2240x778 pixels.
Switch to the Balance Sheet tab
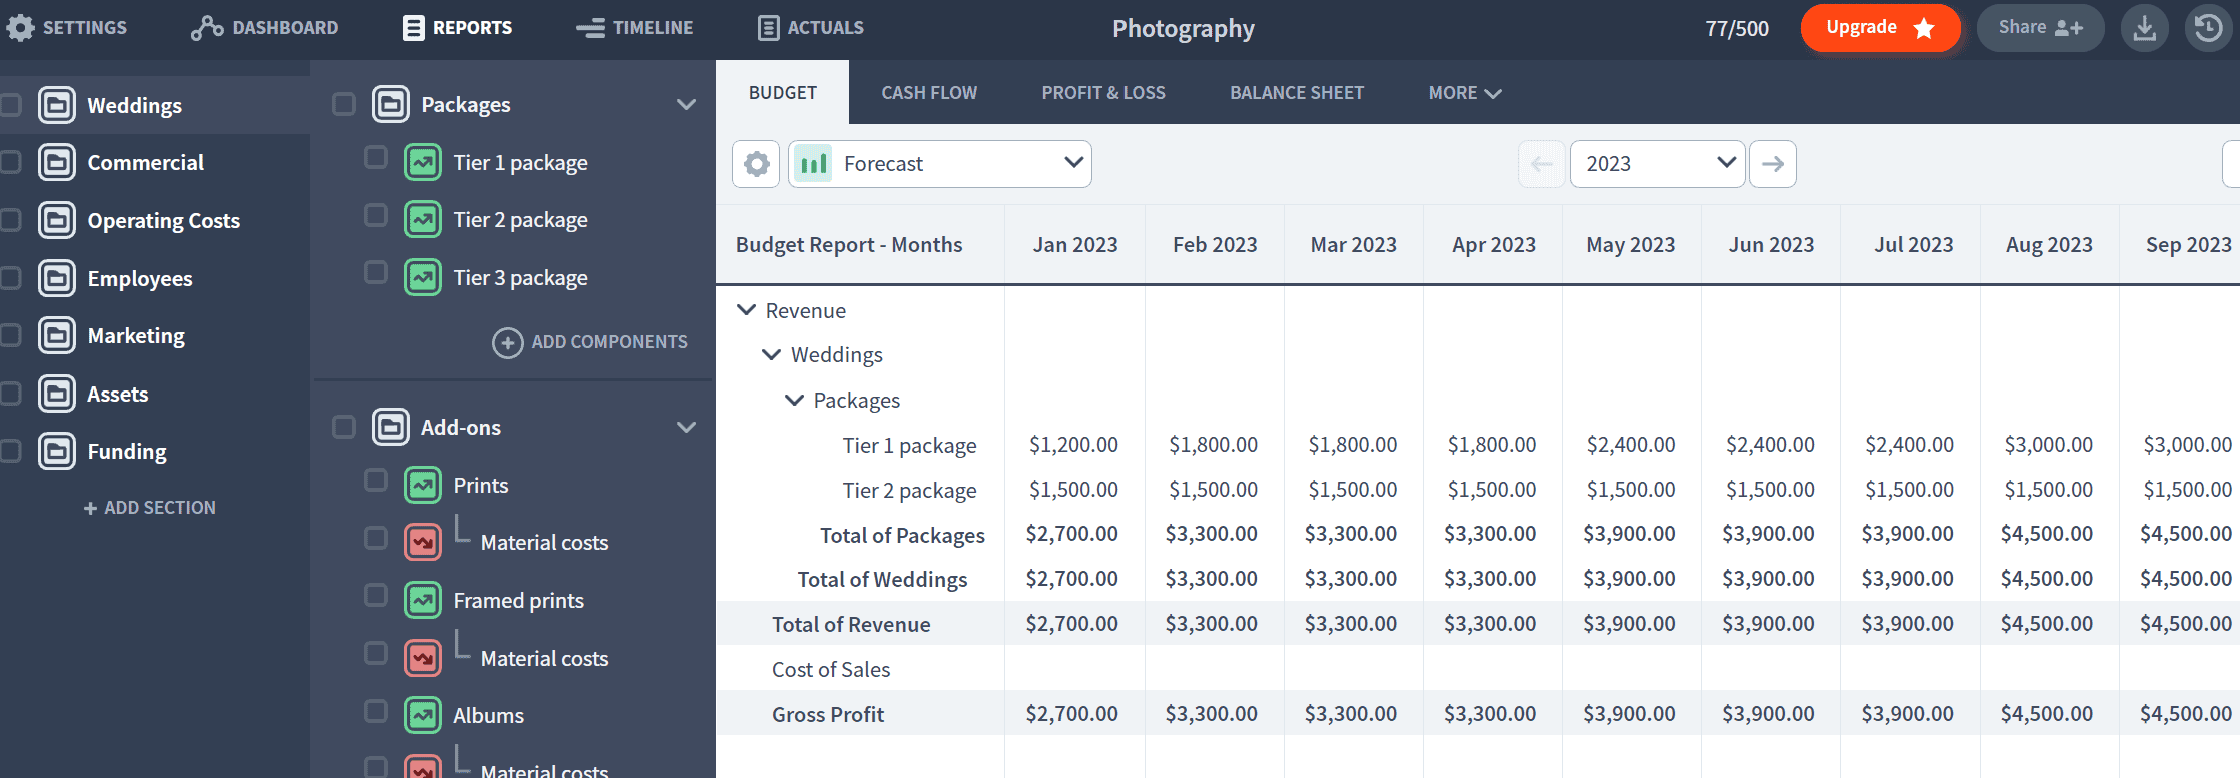point(1297,92)
